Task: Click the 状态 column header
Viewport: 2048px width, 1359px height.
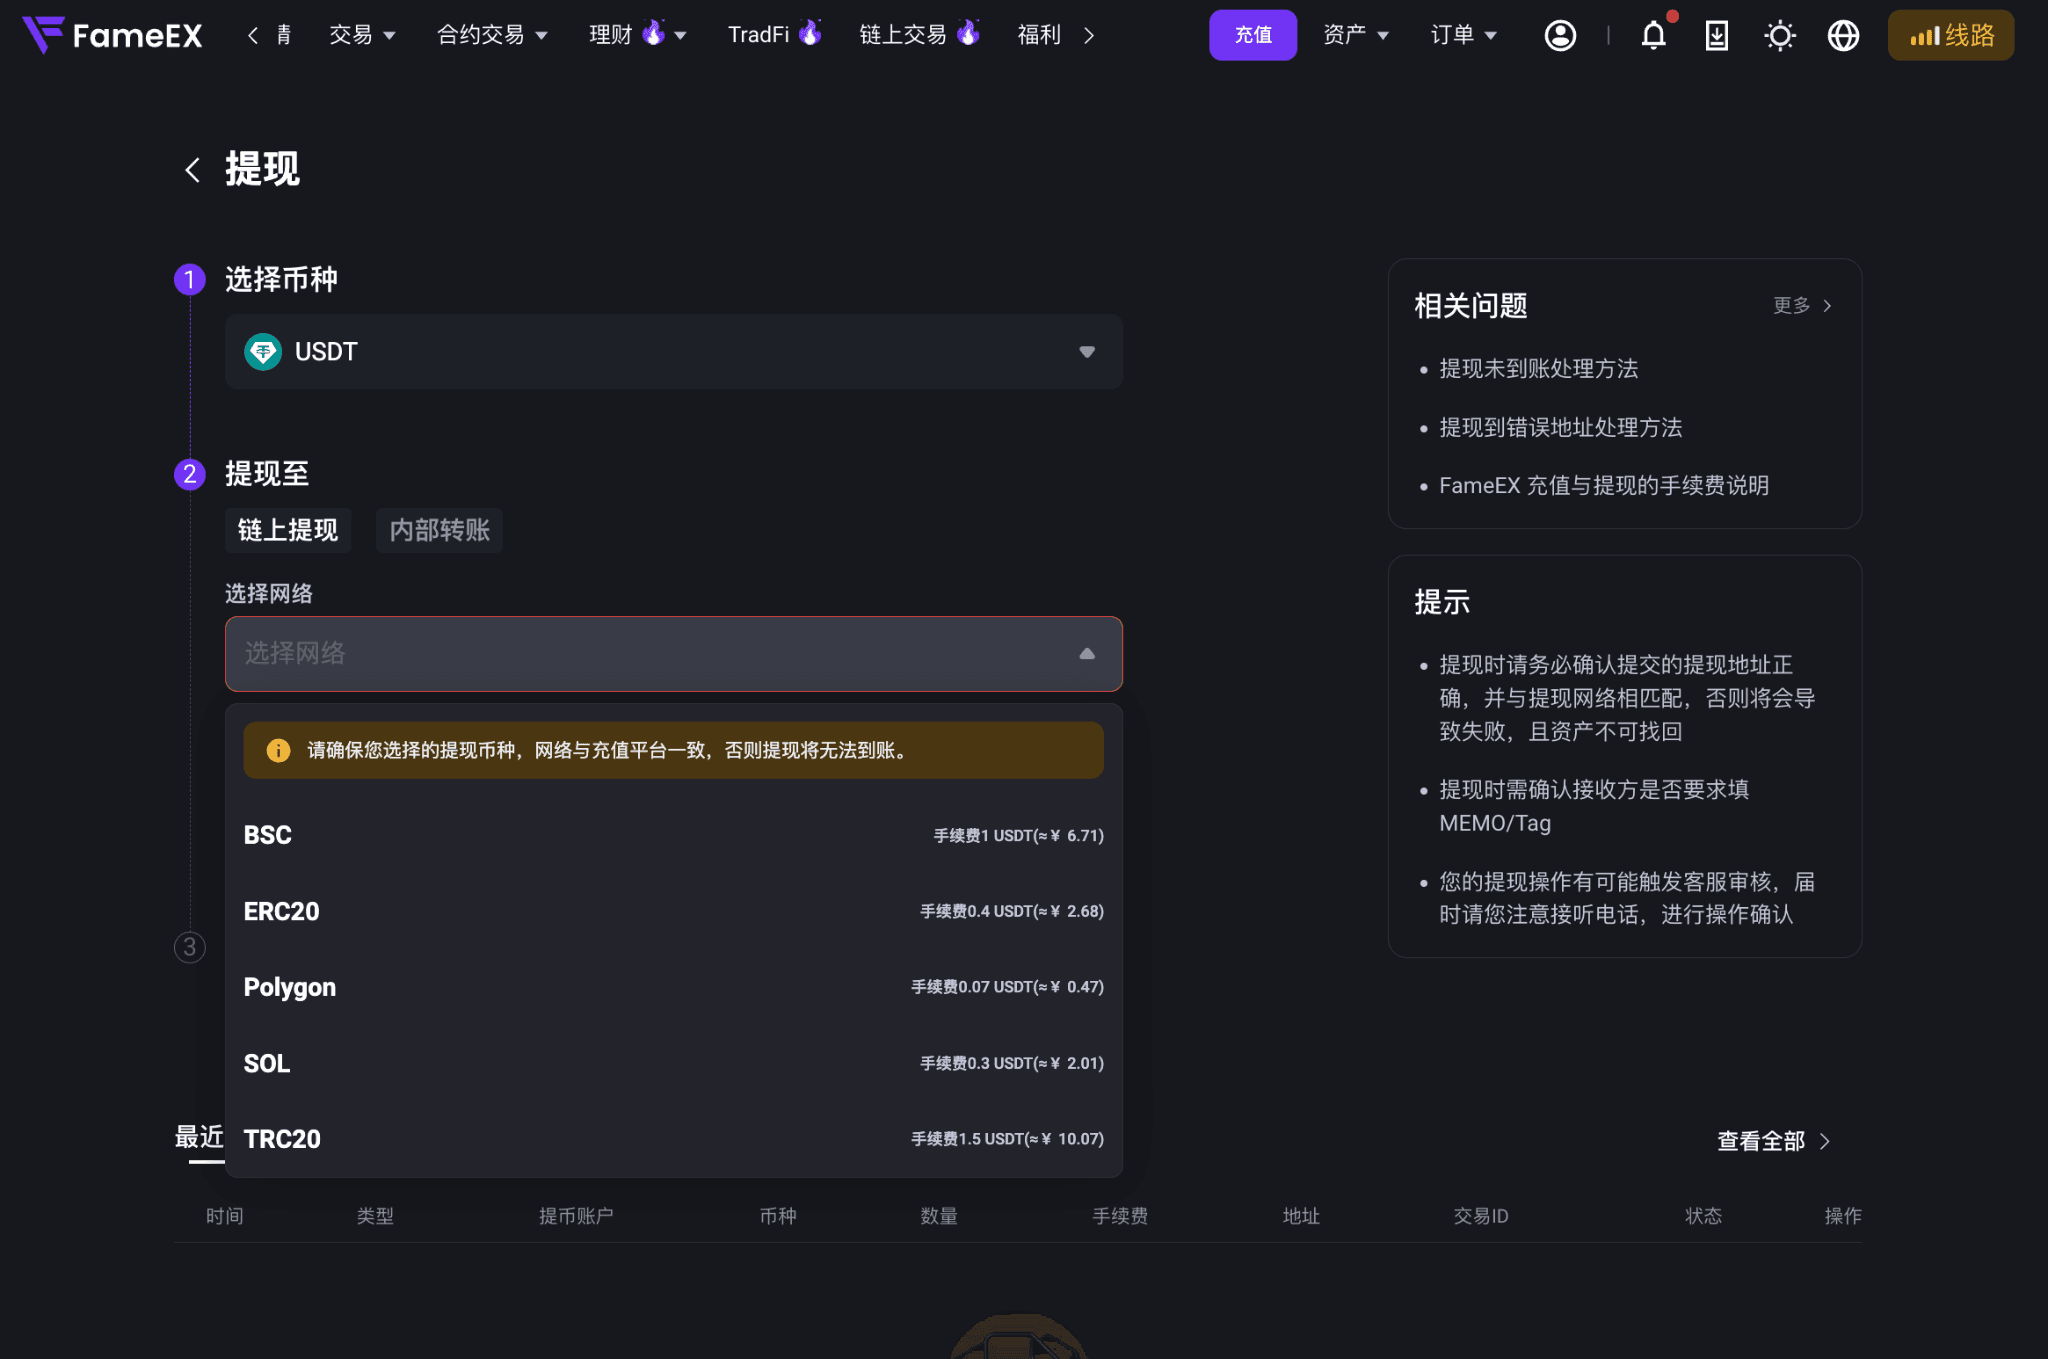Action: coord(1704,1216)
